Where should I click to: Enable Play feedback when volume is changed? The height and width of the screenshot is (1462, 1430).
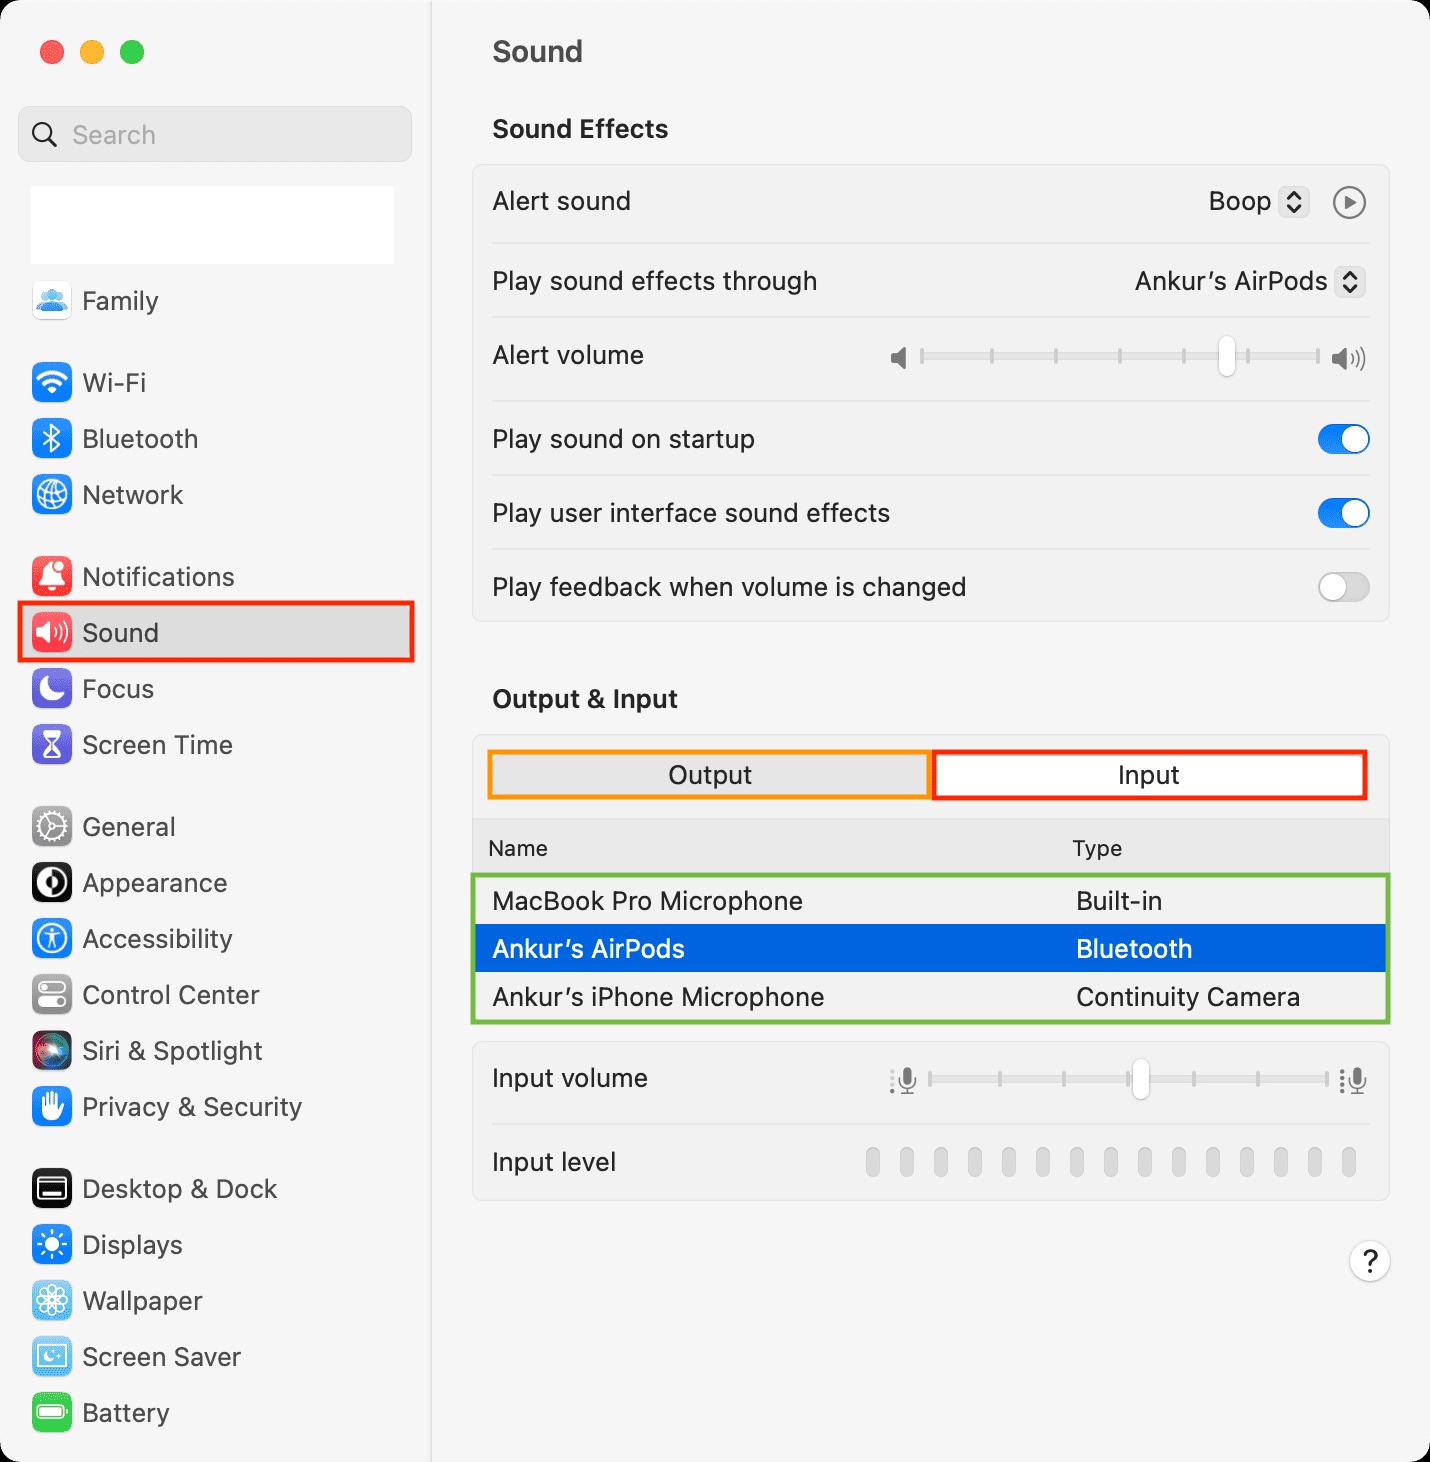1343,587
